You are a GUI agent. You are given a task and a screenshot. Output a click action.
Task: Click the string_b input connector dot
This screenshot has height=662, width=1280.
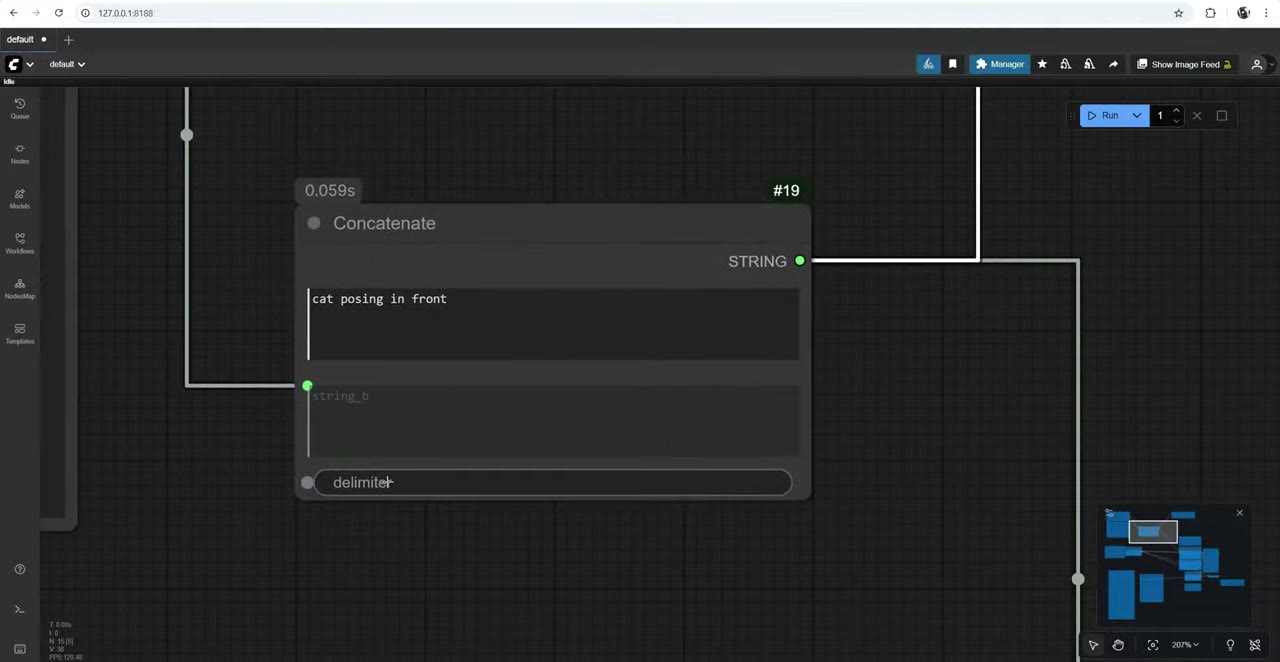tap(307, 385)
